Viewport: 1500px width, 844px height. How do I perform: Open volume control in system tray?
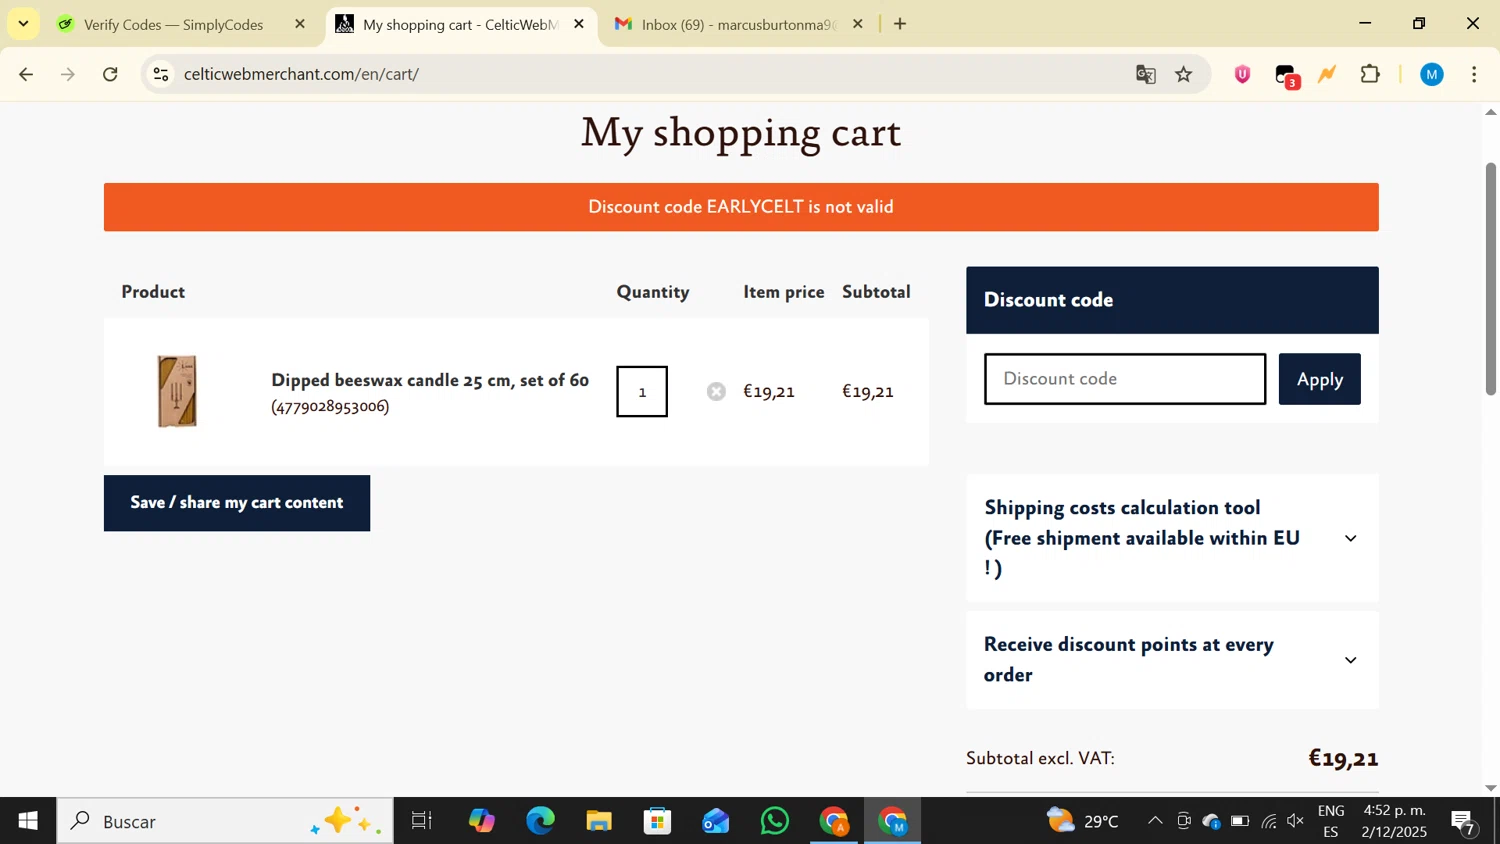click(1296, 821)
